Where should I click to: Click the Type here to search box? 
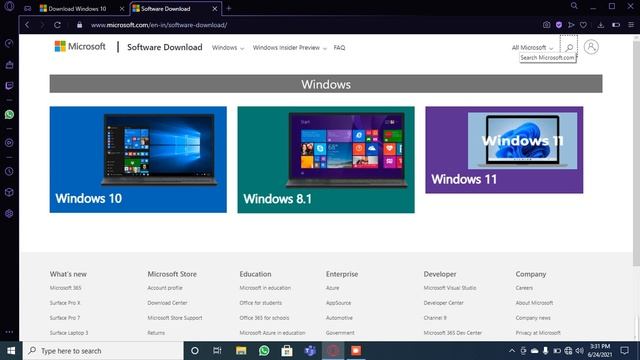(x=104, y=351)
